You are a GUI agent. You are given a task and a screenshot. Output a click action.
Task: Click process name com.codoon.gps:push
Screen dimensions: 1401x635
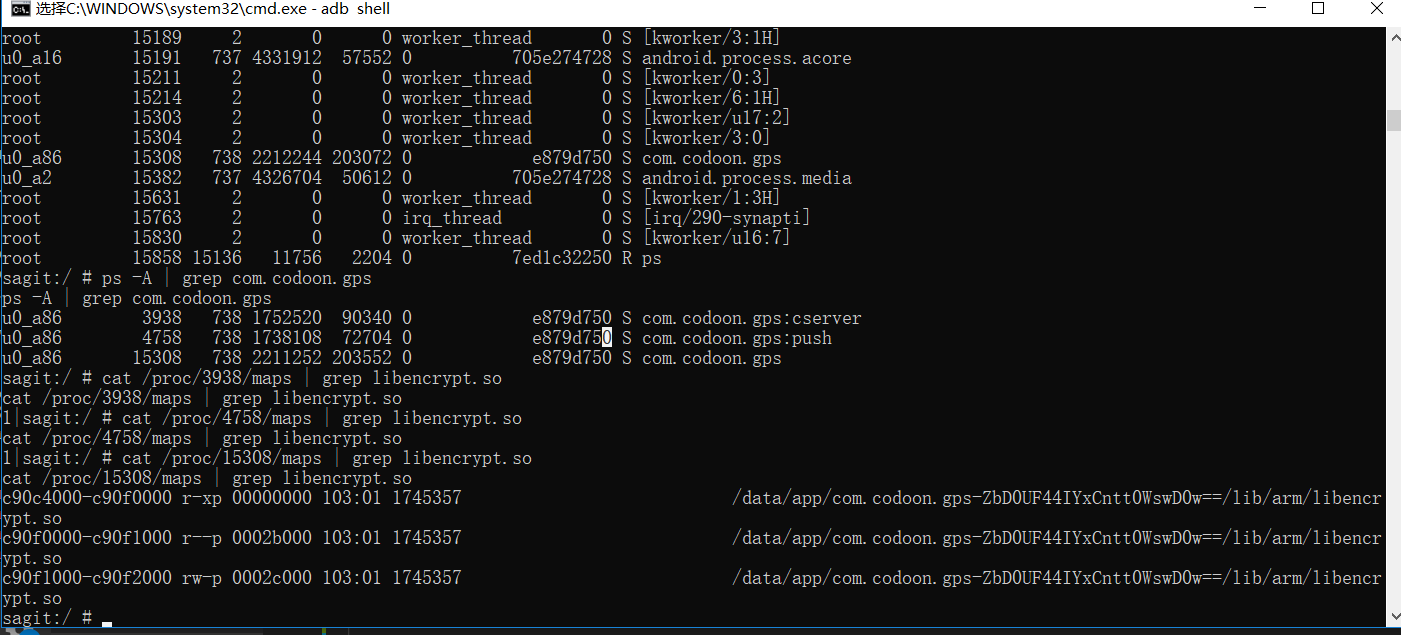tap(736, 338)
